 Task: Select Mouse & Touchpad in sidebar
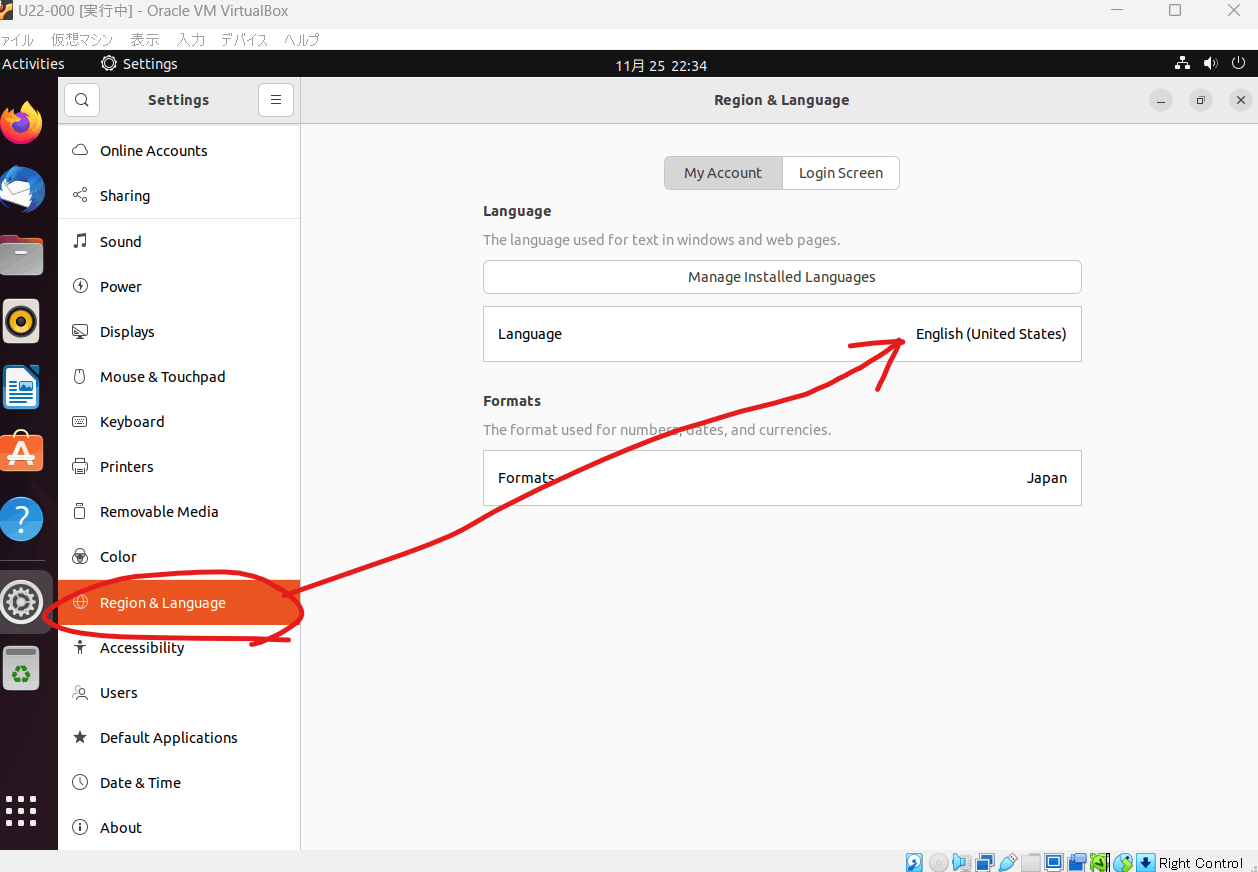pyautogui.click(x=179, y=377)
